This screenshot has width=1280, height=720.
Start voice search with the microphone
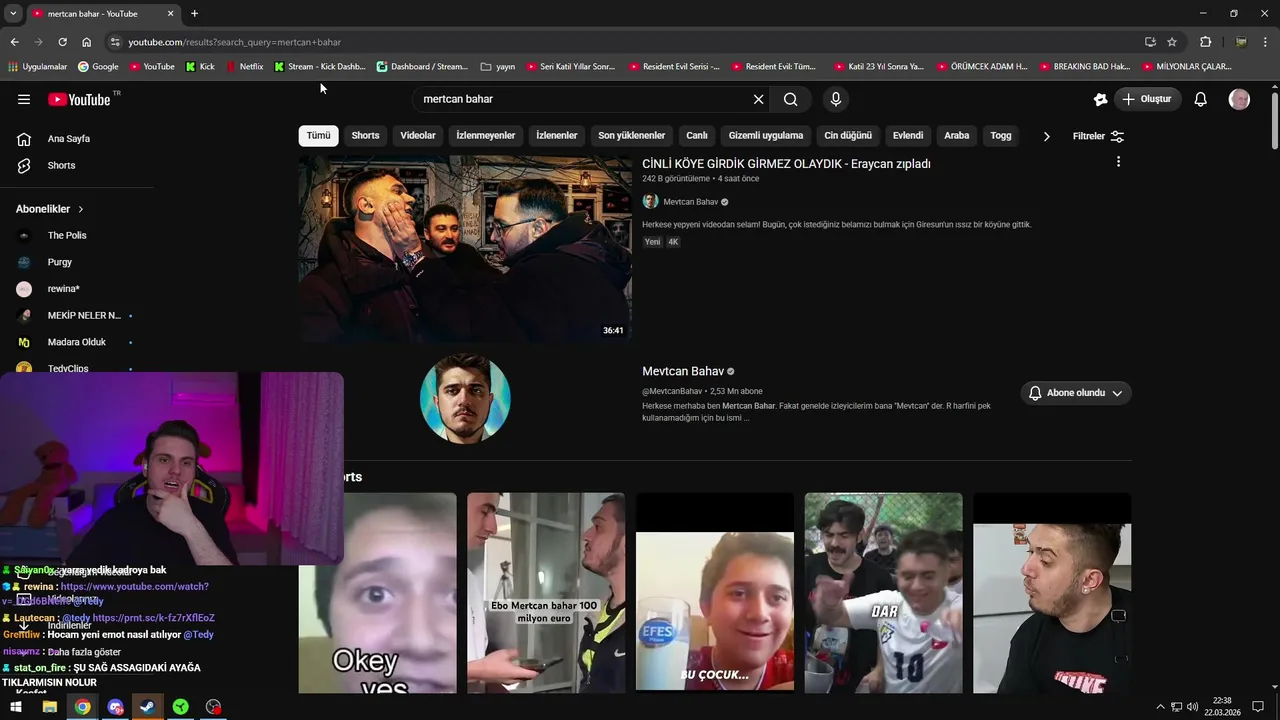pos(836,99)
